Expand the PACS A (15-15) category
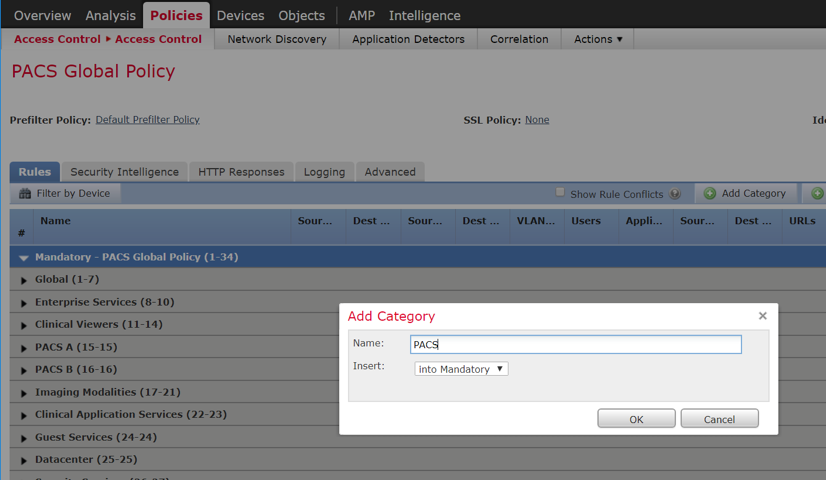826x480 pixels. (24, 348)
